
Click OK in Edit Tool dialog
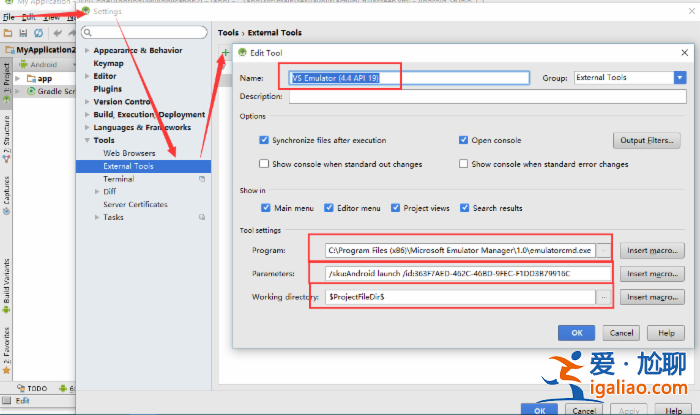coord(576,333)
